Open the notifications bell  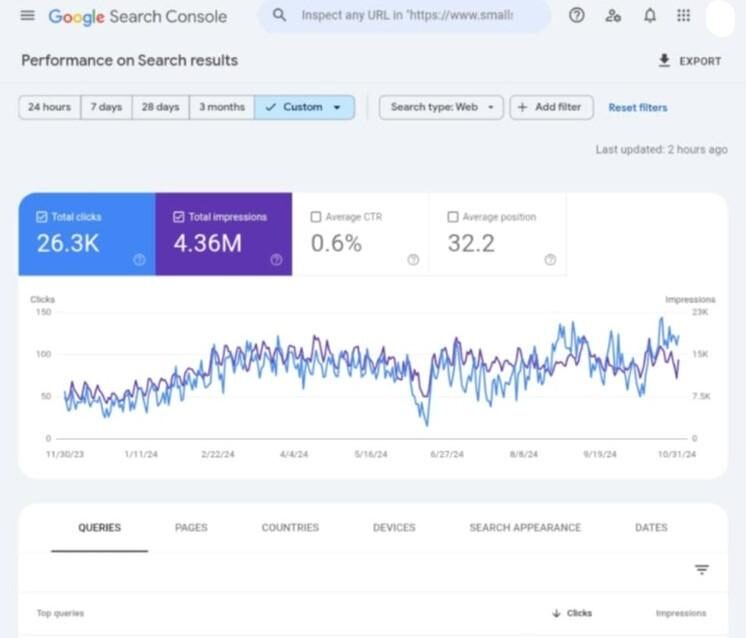[x=650, y=16]
